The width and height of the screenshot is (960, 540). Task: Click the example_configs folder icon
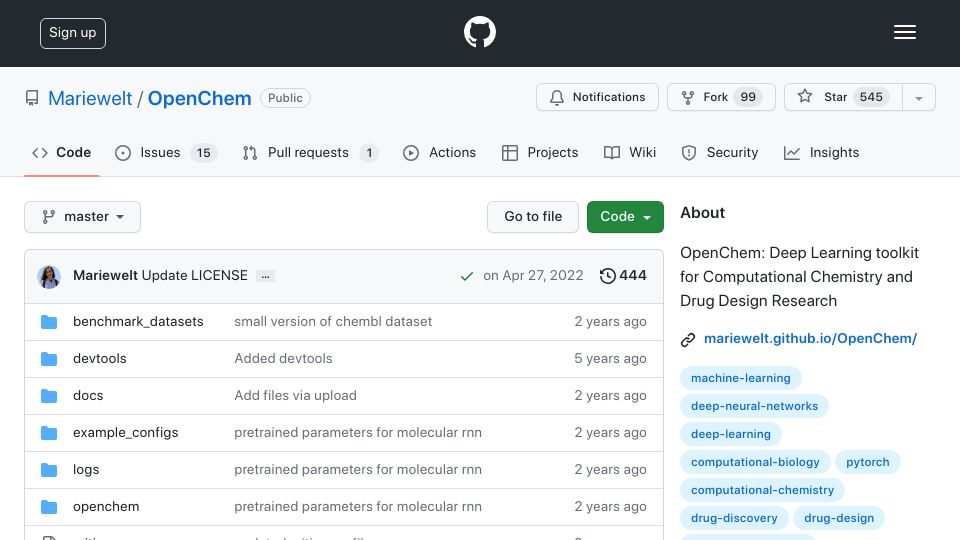pyautogui.click(x=49, y=433)
